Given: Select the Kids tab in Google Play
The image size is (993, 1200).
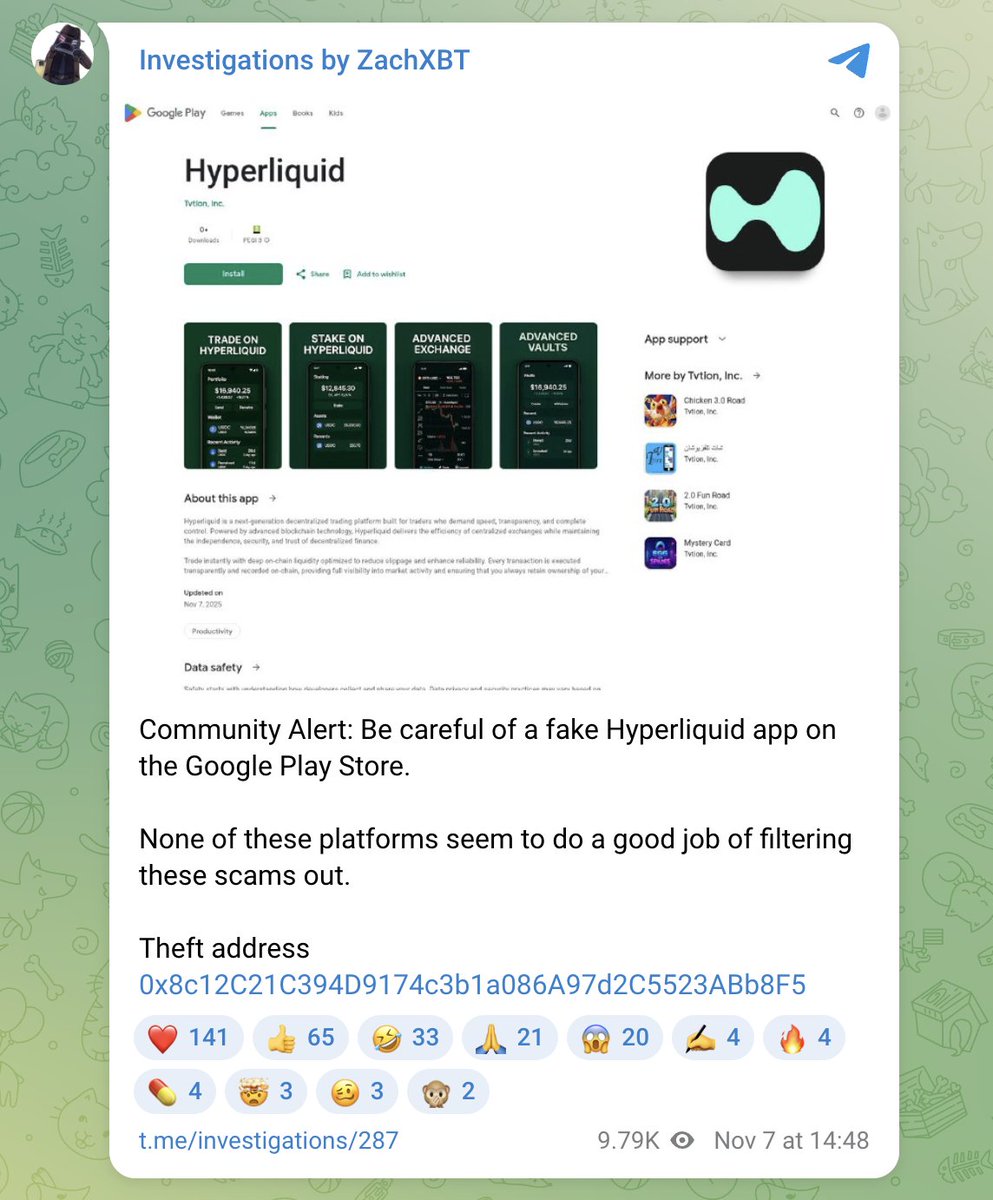Looking at the screenshot, I should point(336,113).
